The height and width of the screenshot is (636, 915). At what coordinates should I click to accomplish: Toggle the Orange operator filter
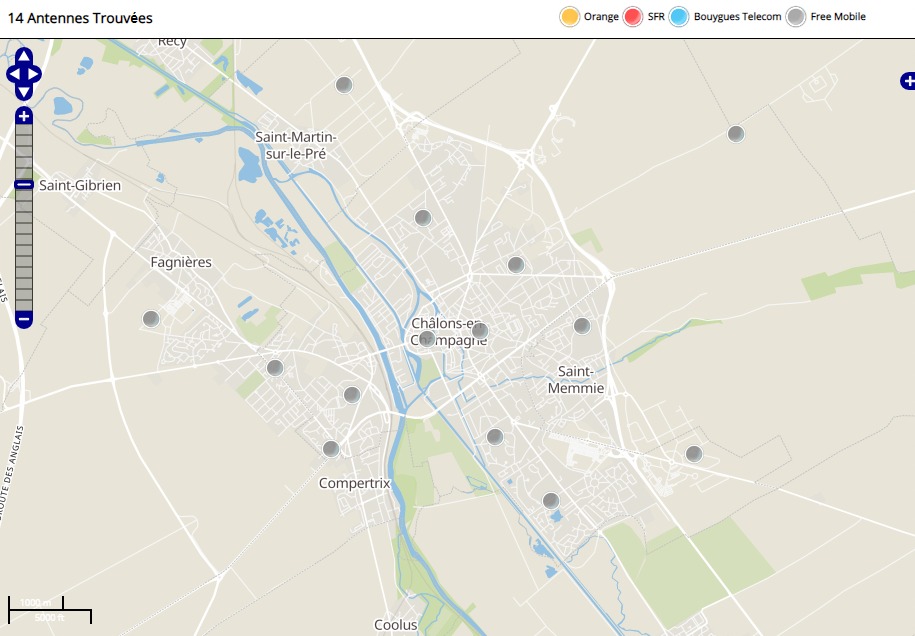(570, 17)
